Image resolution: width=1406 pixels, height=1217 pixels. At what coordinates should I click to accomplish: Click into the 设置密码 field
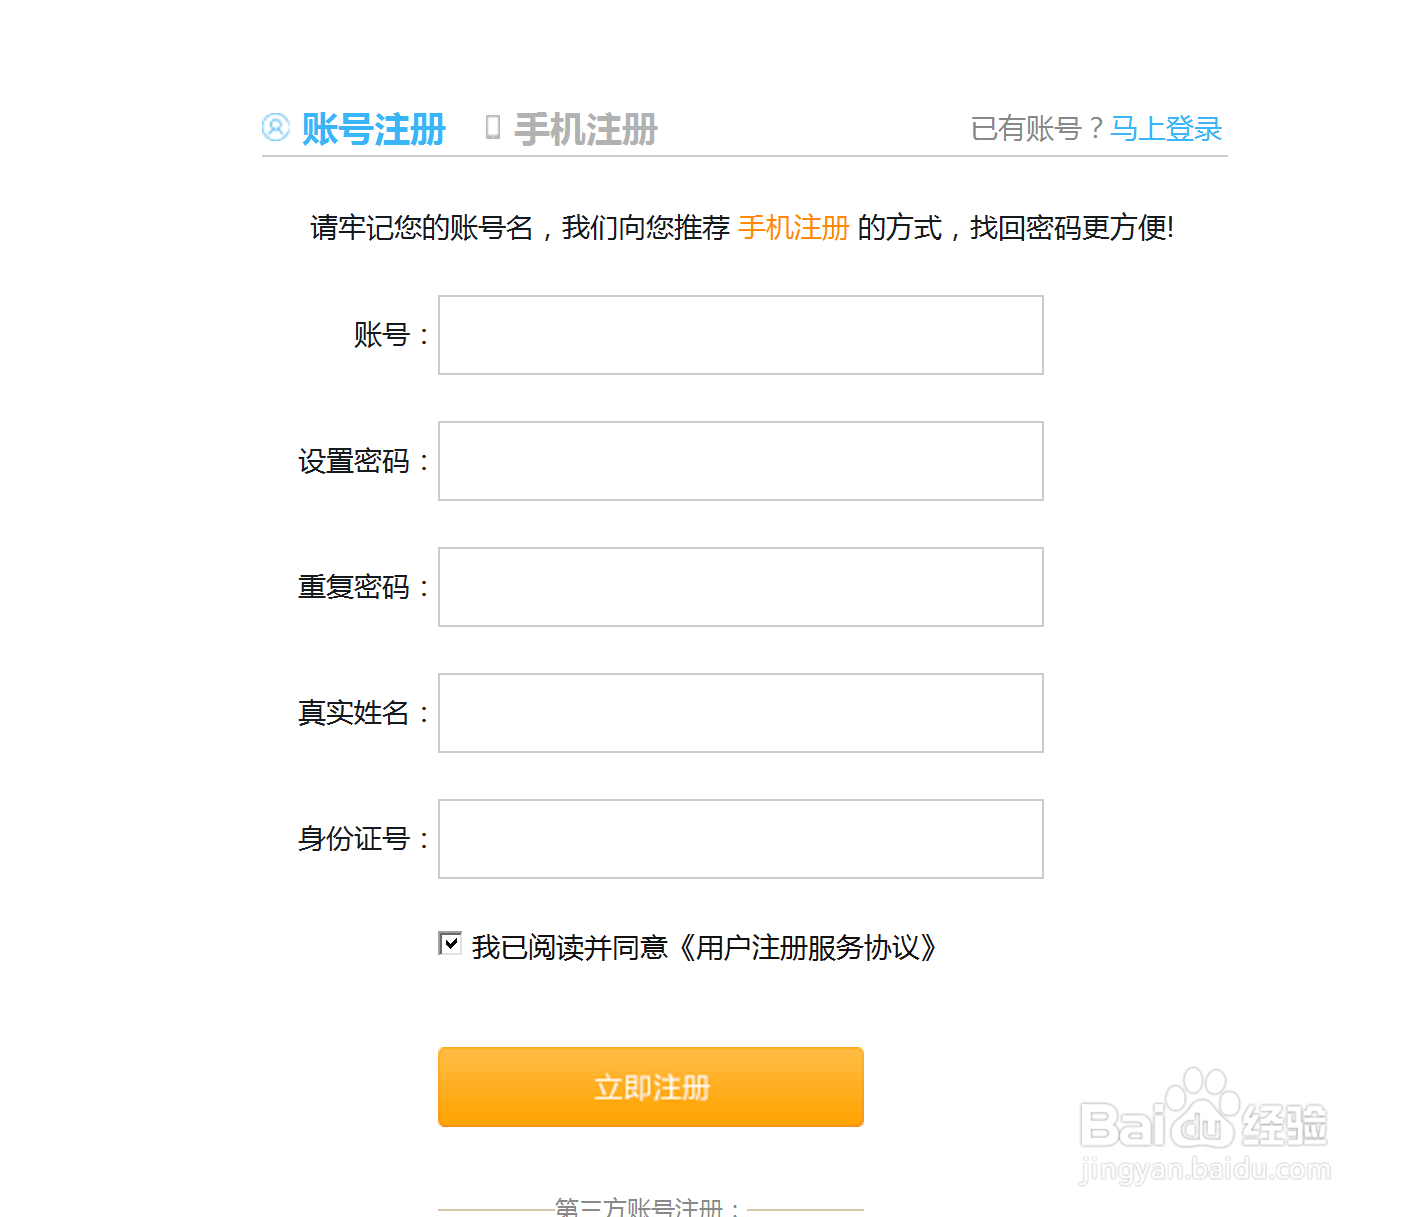pos(740,461)
